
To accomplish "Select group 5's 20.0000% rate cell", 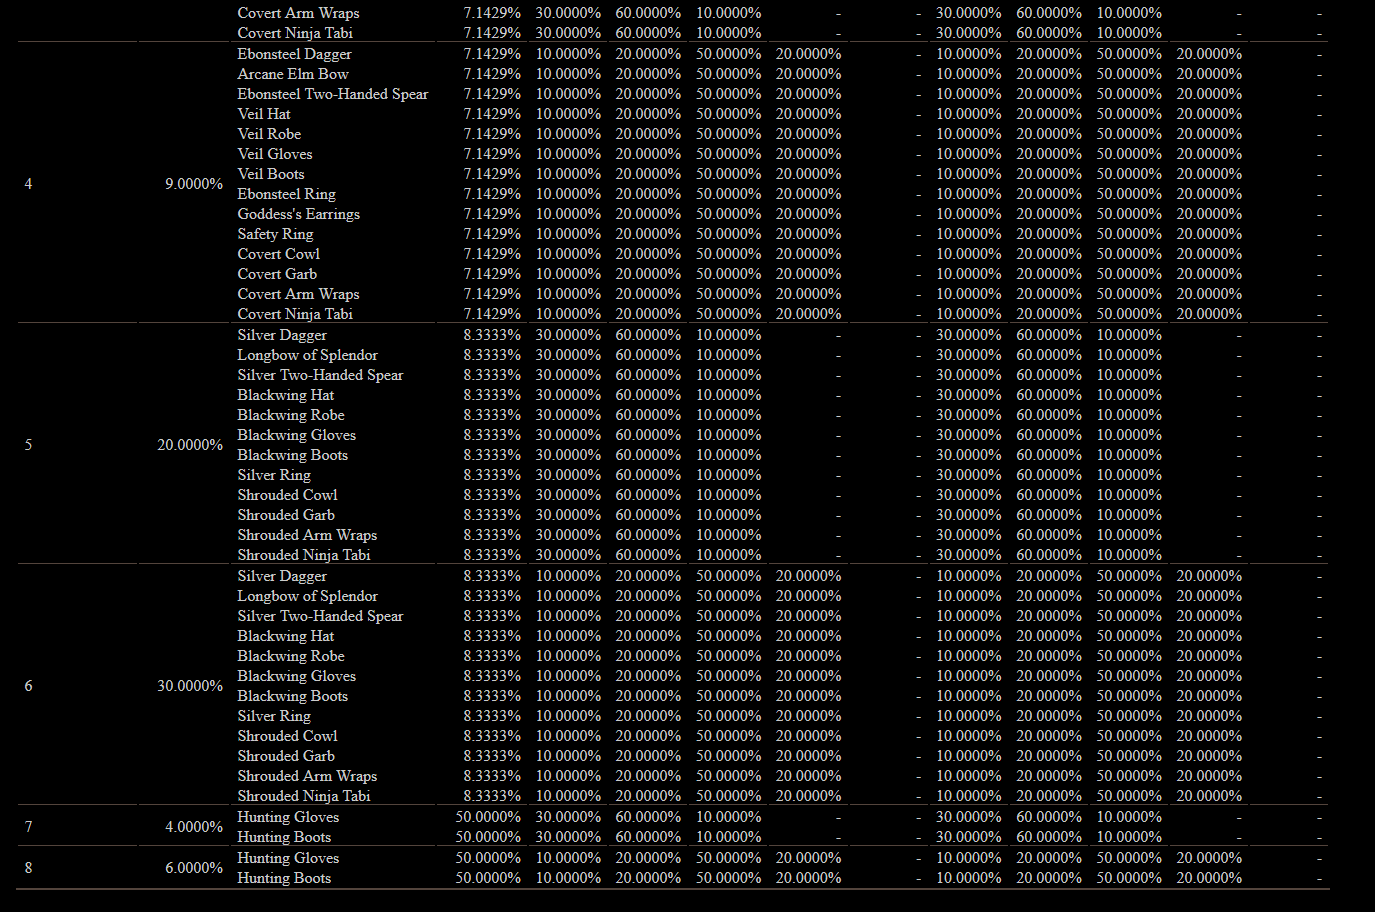I will (x=190, y=445).
